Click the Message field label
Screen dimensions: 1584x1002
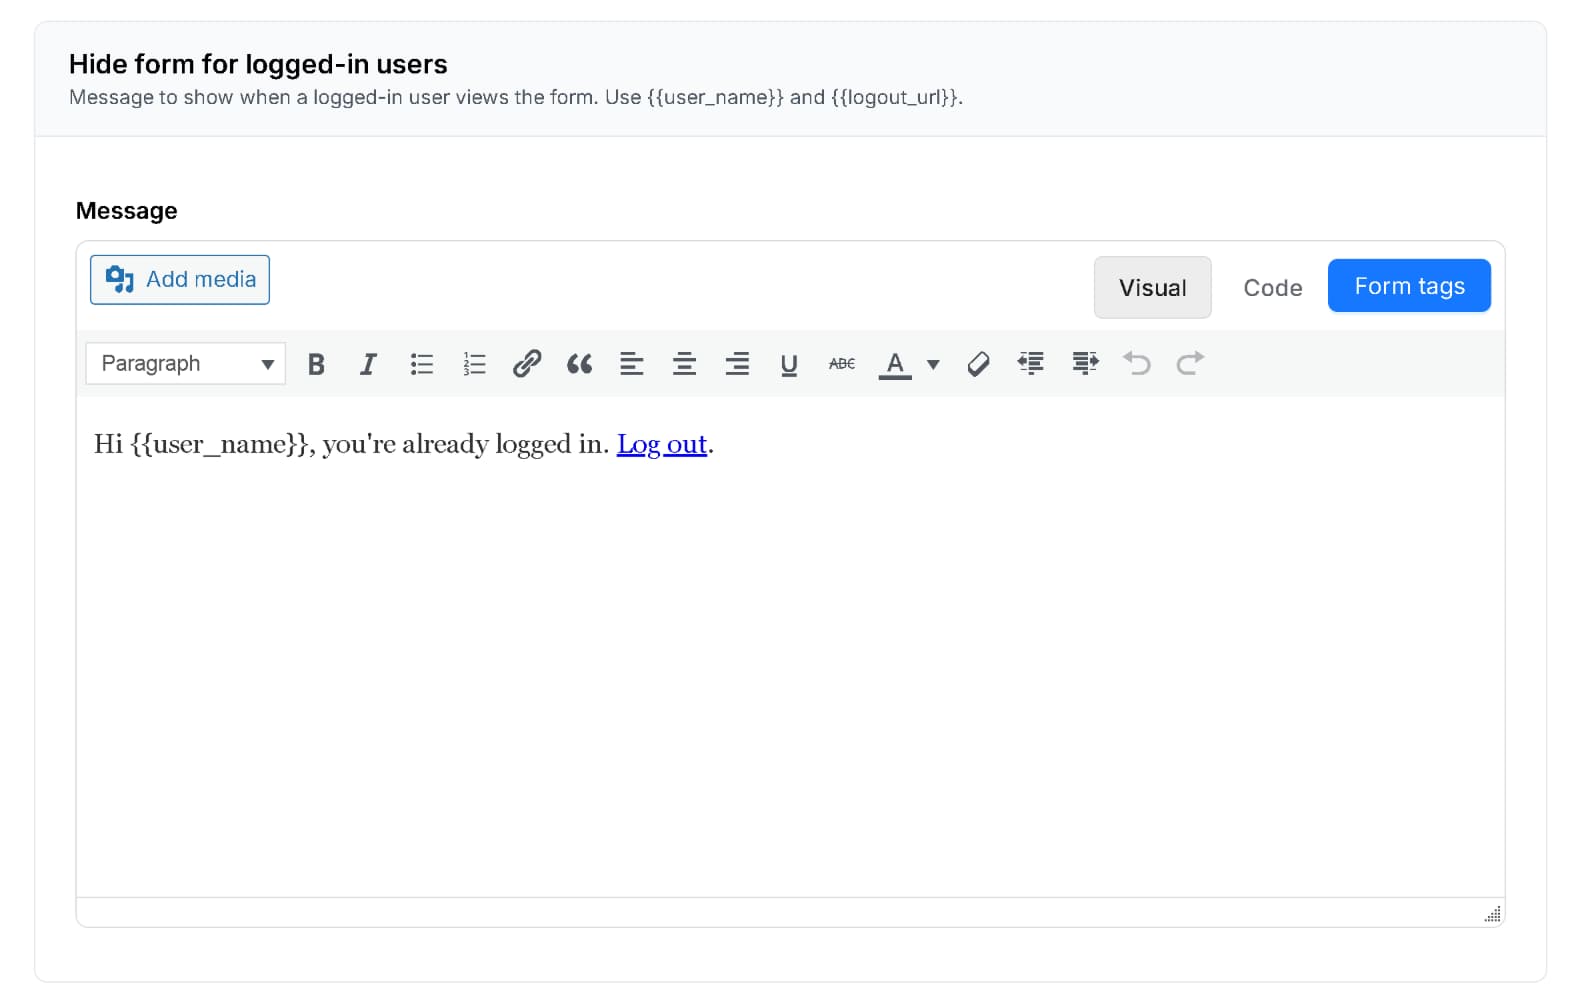pyautogui.click(x=127, y=211)
